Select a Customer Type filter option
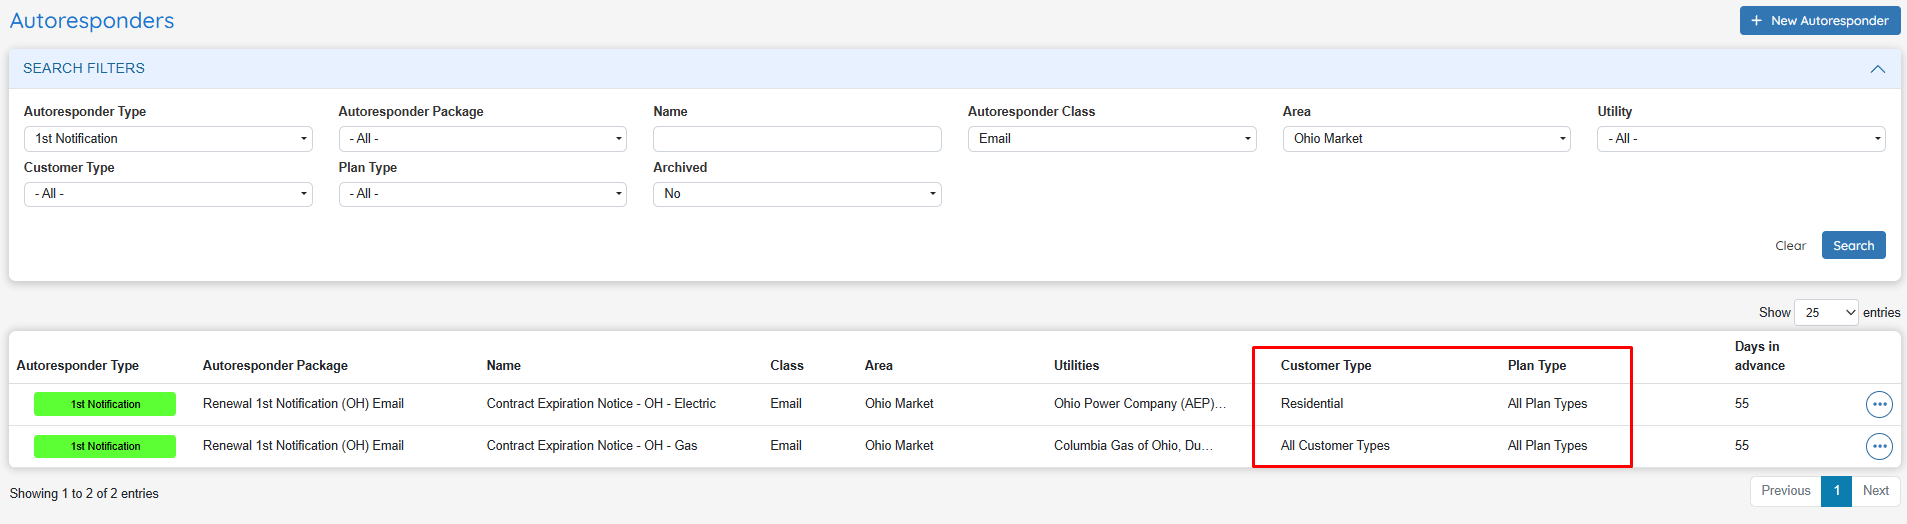The height and width of the screenshot is (524, 1907). [168, 194]
